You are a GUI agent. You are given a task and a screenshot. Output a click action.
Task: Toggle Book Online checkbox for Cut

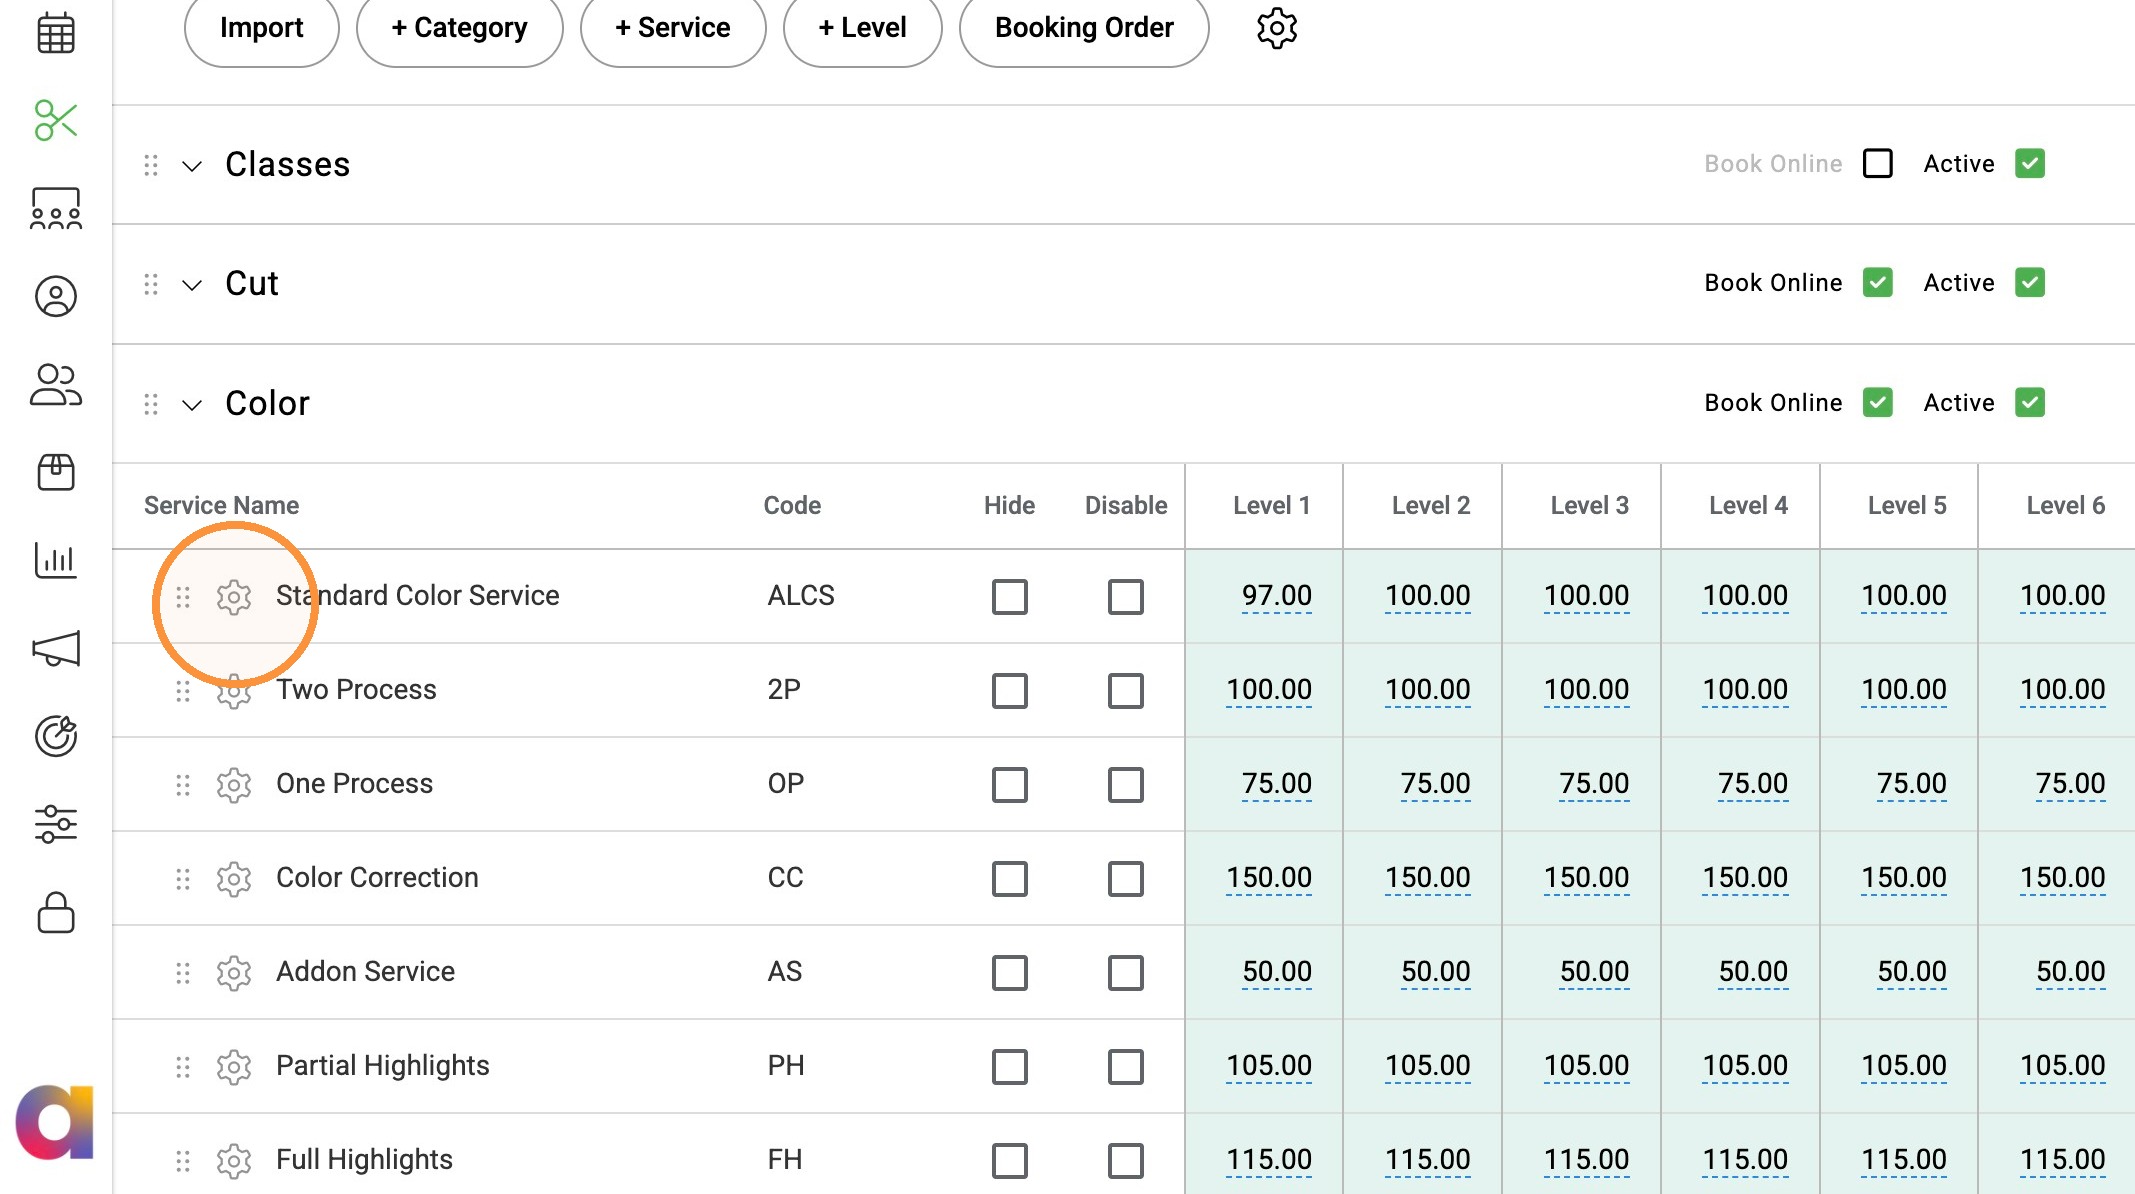click(x=1878, y=282)
